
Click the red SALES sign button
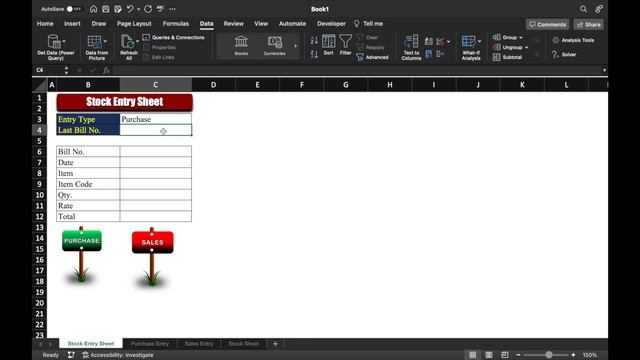click(153, 242)
